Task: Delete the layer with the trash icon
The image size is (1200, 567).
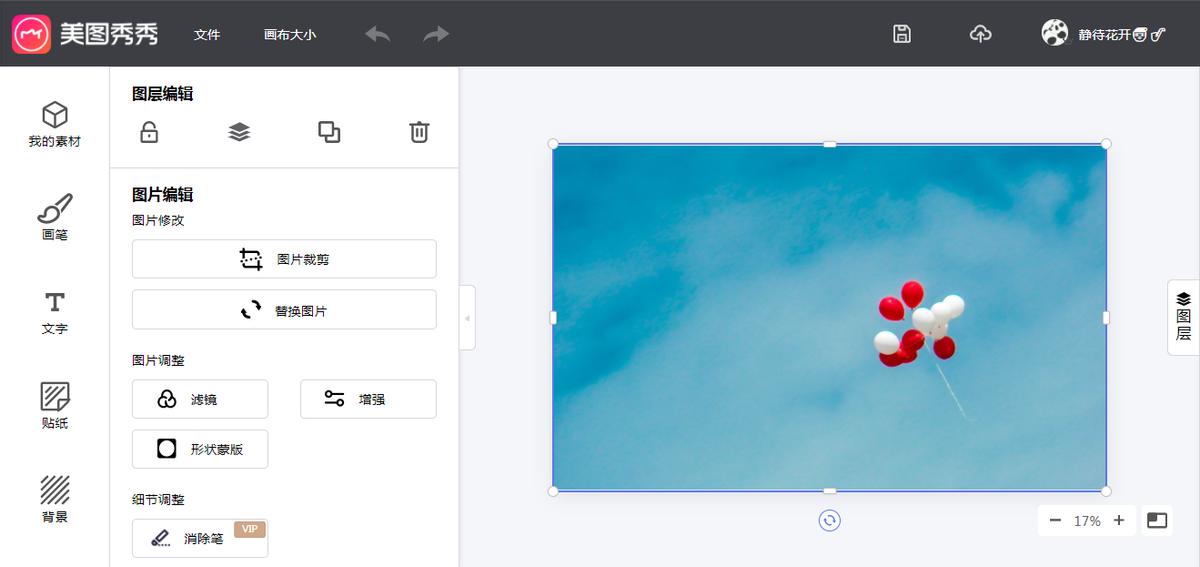Action: [x=419, y=132]
